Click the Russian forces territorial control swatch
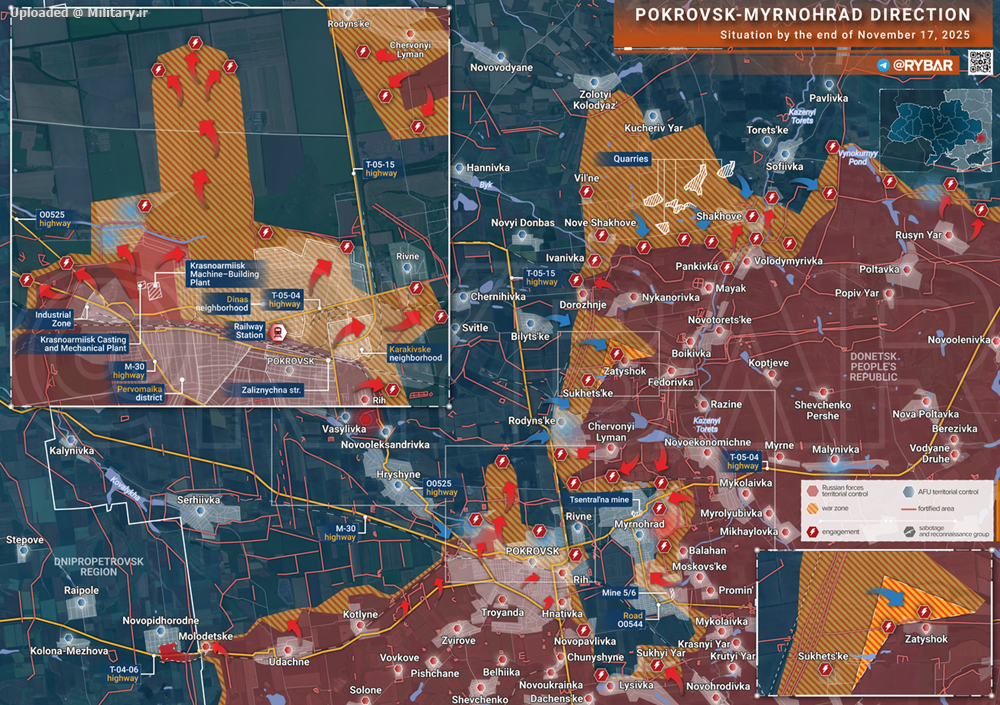The image size is (1000, 705). tap(812, 491)
